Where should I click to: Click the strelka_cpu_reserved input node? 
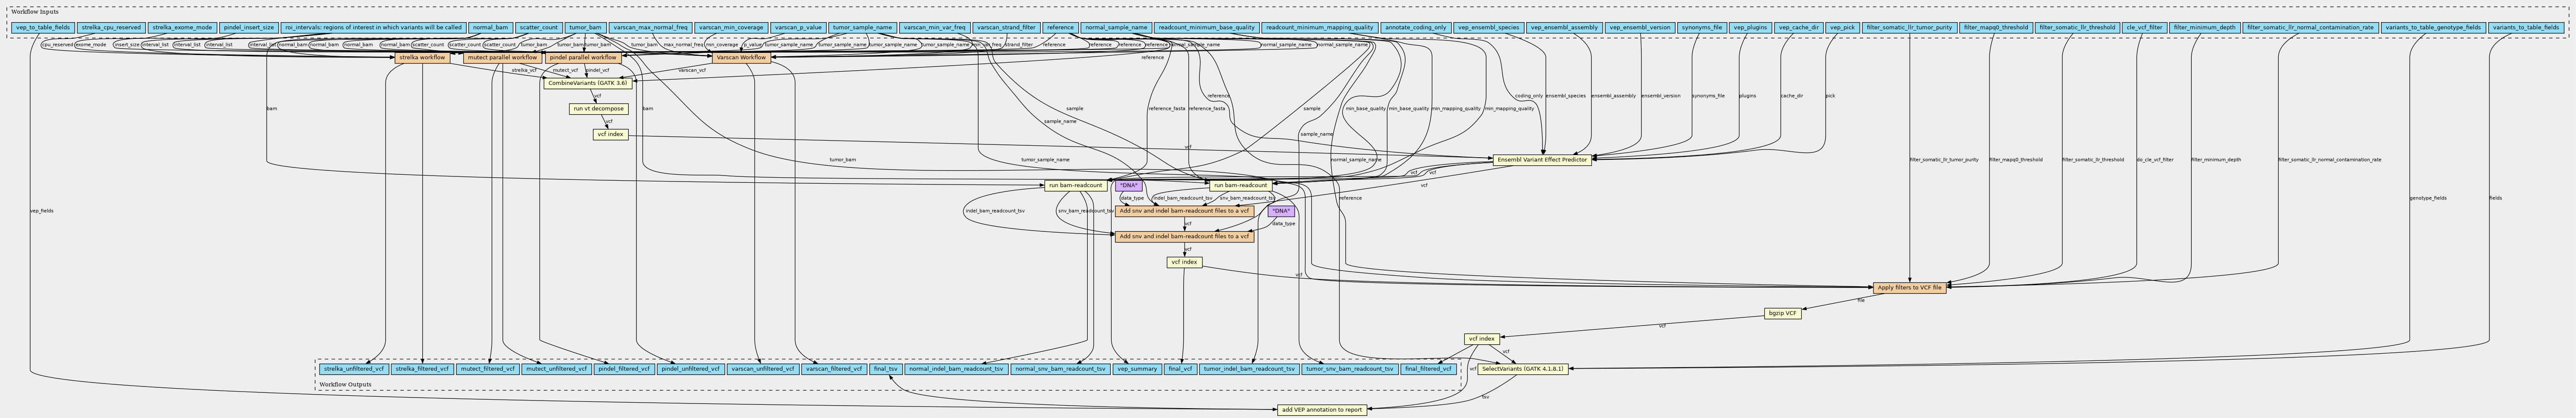[111, 28]
